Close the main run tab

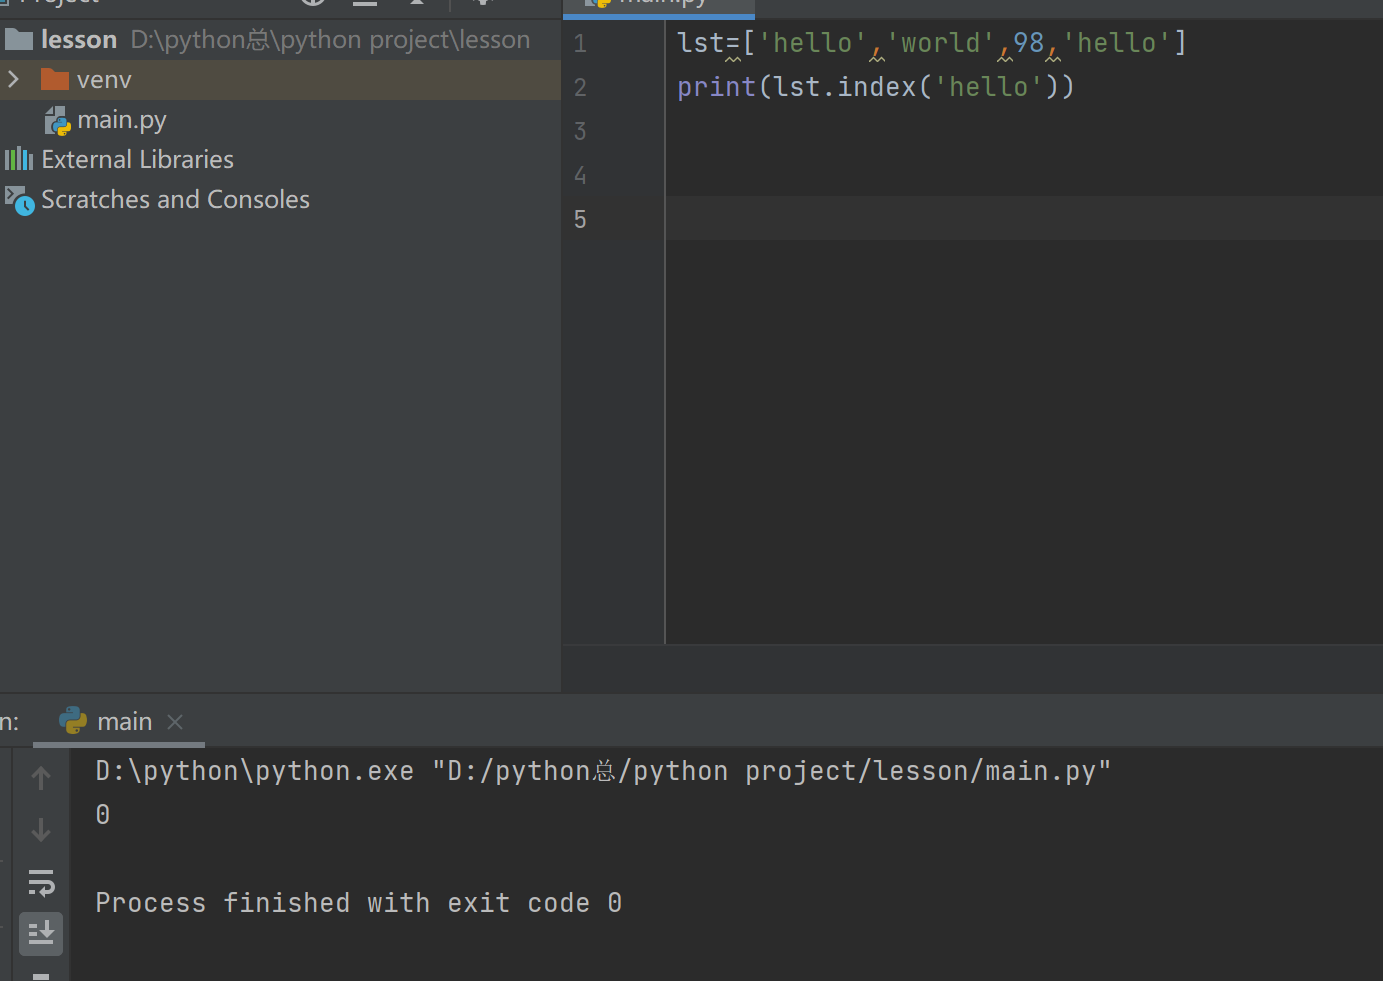point(175,721)
